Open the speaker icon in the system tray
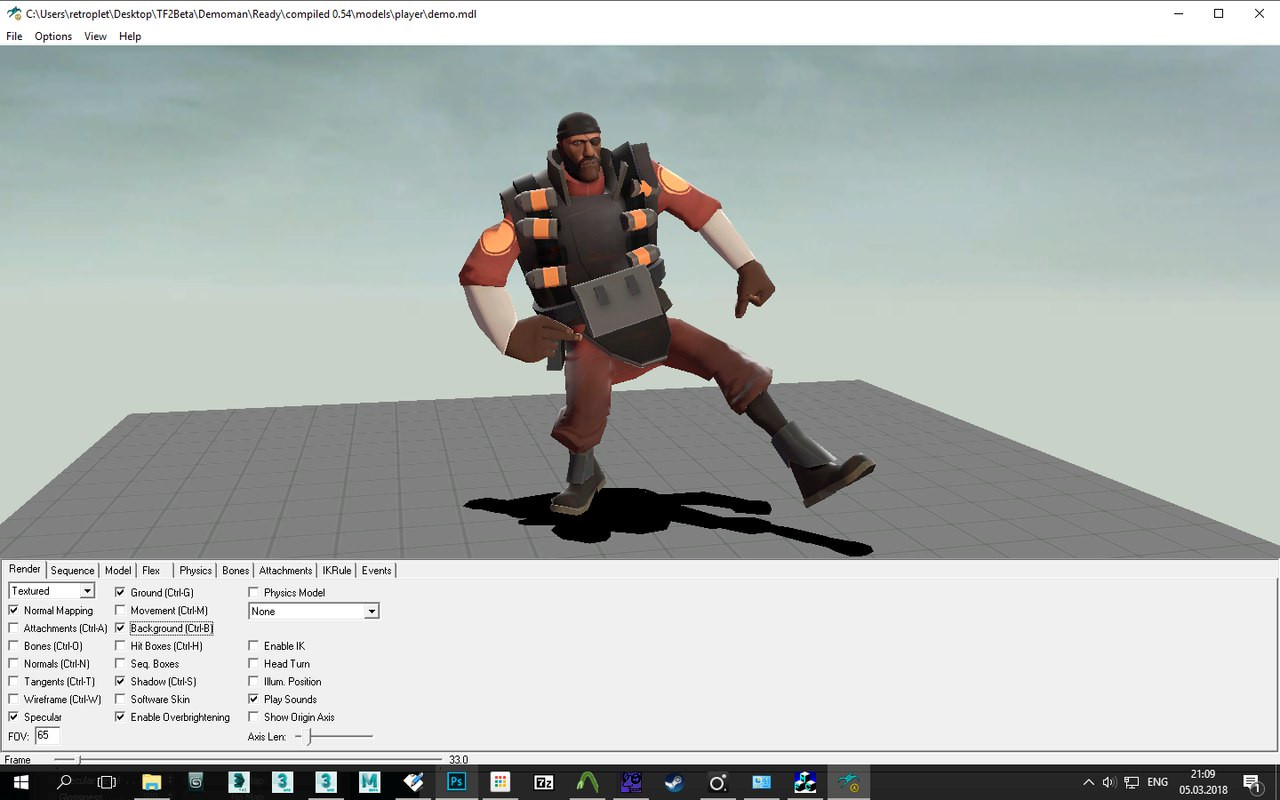Image resolution: width=1280 pixels, height=800 pixels. click(1110, 781)
